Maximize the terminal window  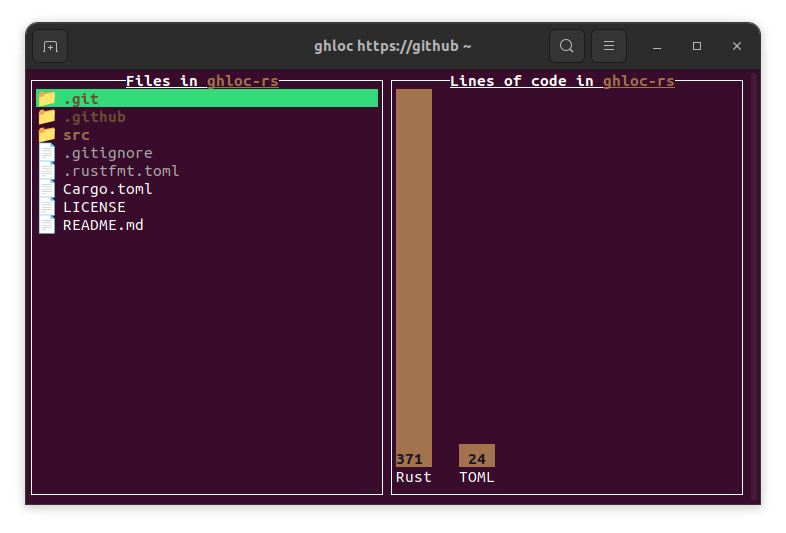click(697, 46)
